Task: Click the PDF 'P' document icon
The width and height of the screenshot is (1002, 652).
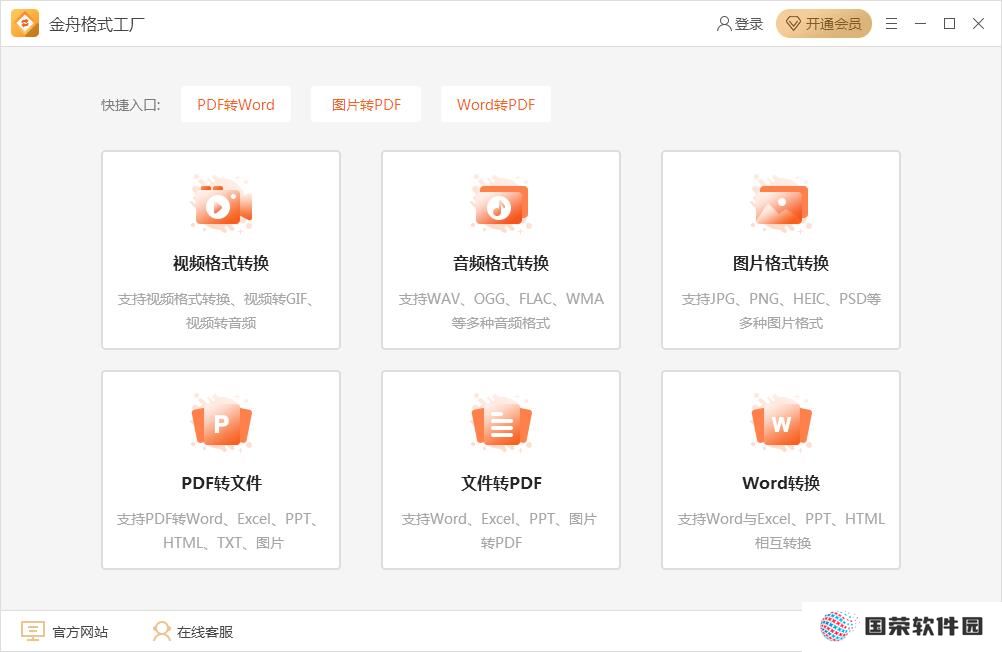Action: 221,423
